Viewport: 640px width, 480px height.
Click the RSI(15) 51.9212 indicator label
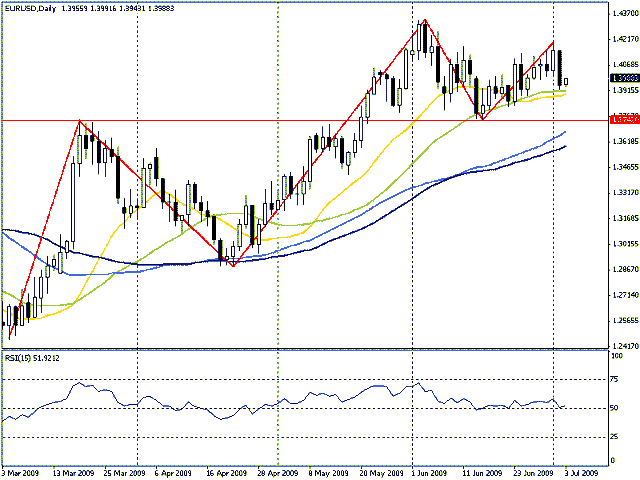click(32, 358)
